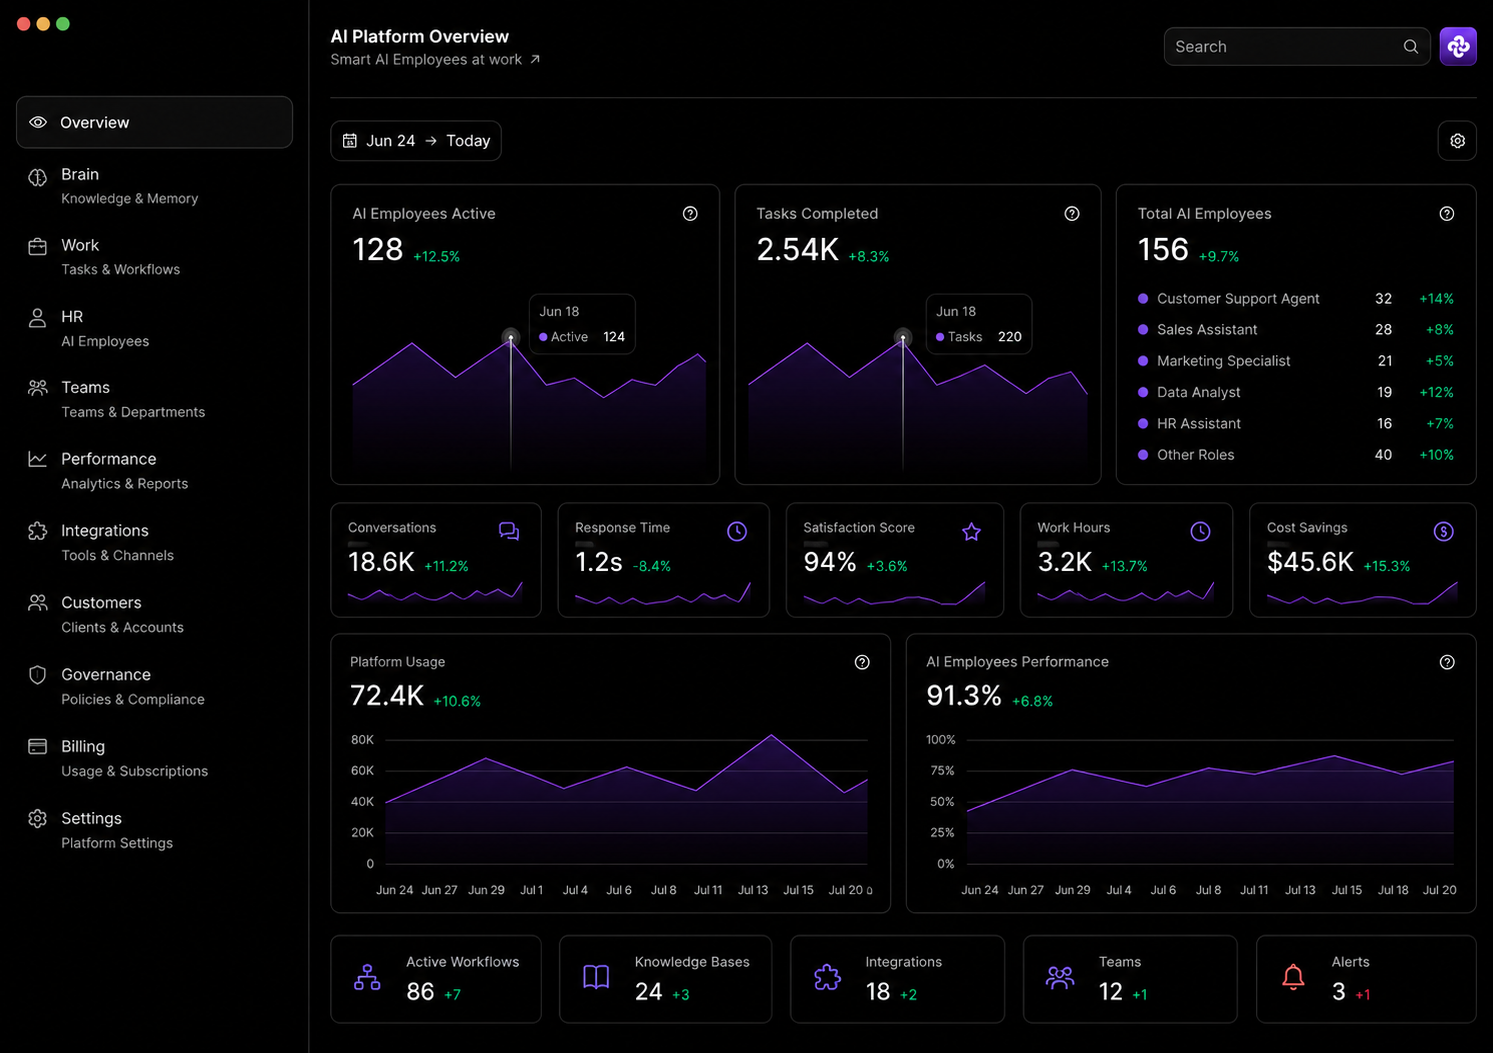Click the Jun 18 marker on Active chart

tap(511, 337)
